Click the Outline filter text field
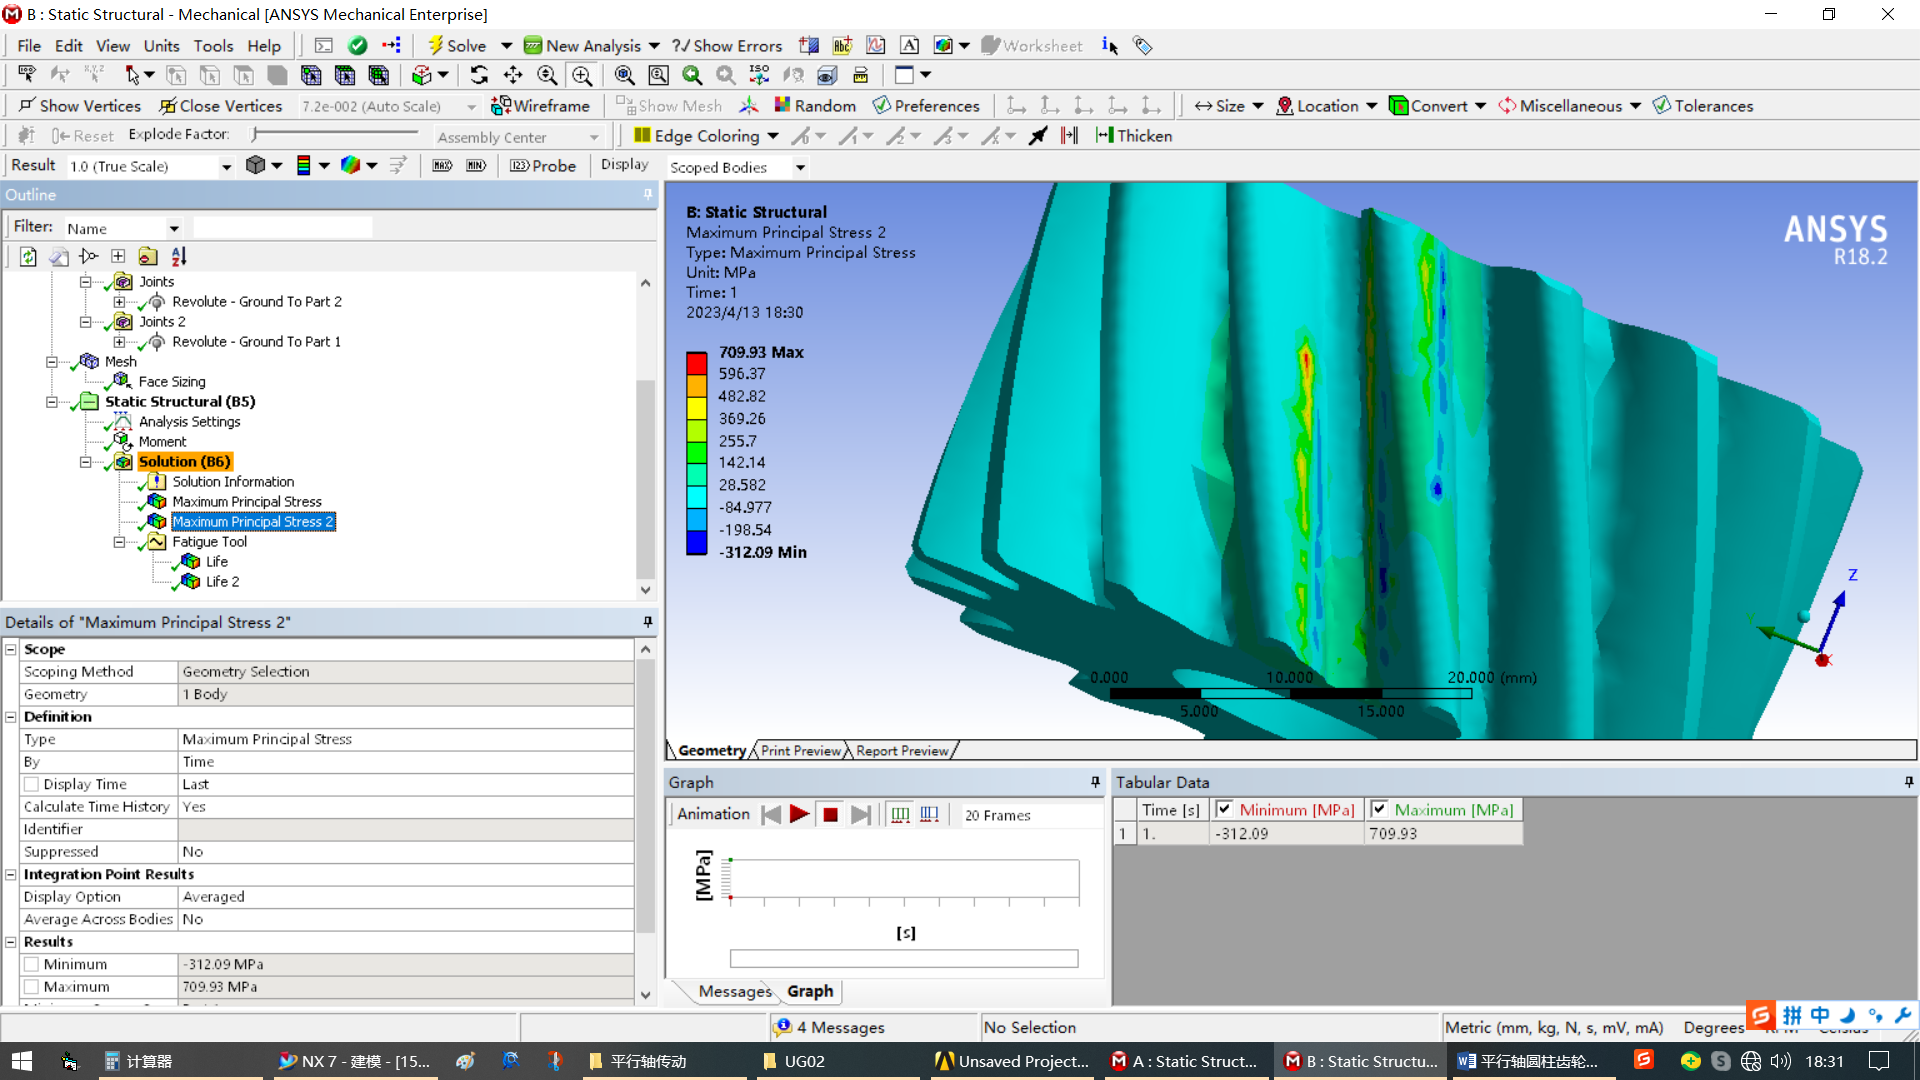Viewport: 1920px width, 1080px height. pos(283,228)
